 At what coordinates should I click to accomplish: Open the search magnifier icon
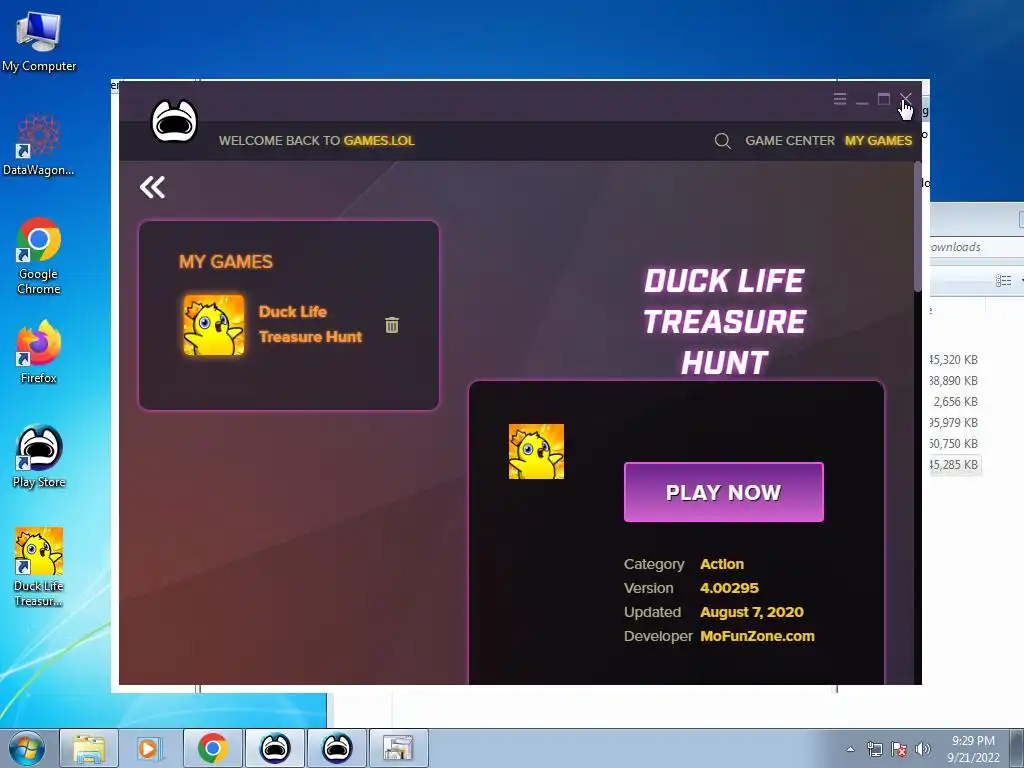(x=722, y=140)
